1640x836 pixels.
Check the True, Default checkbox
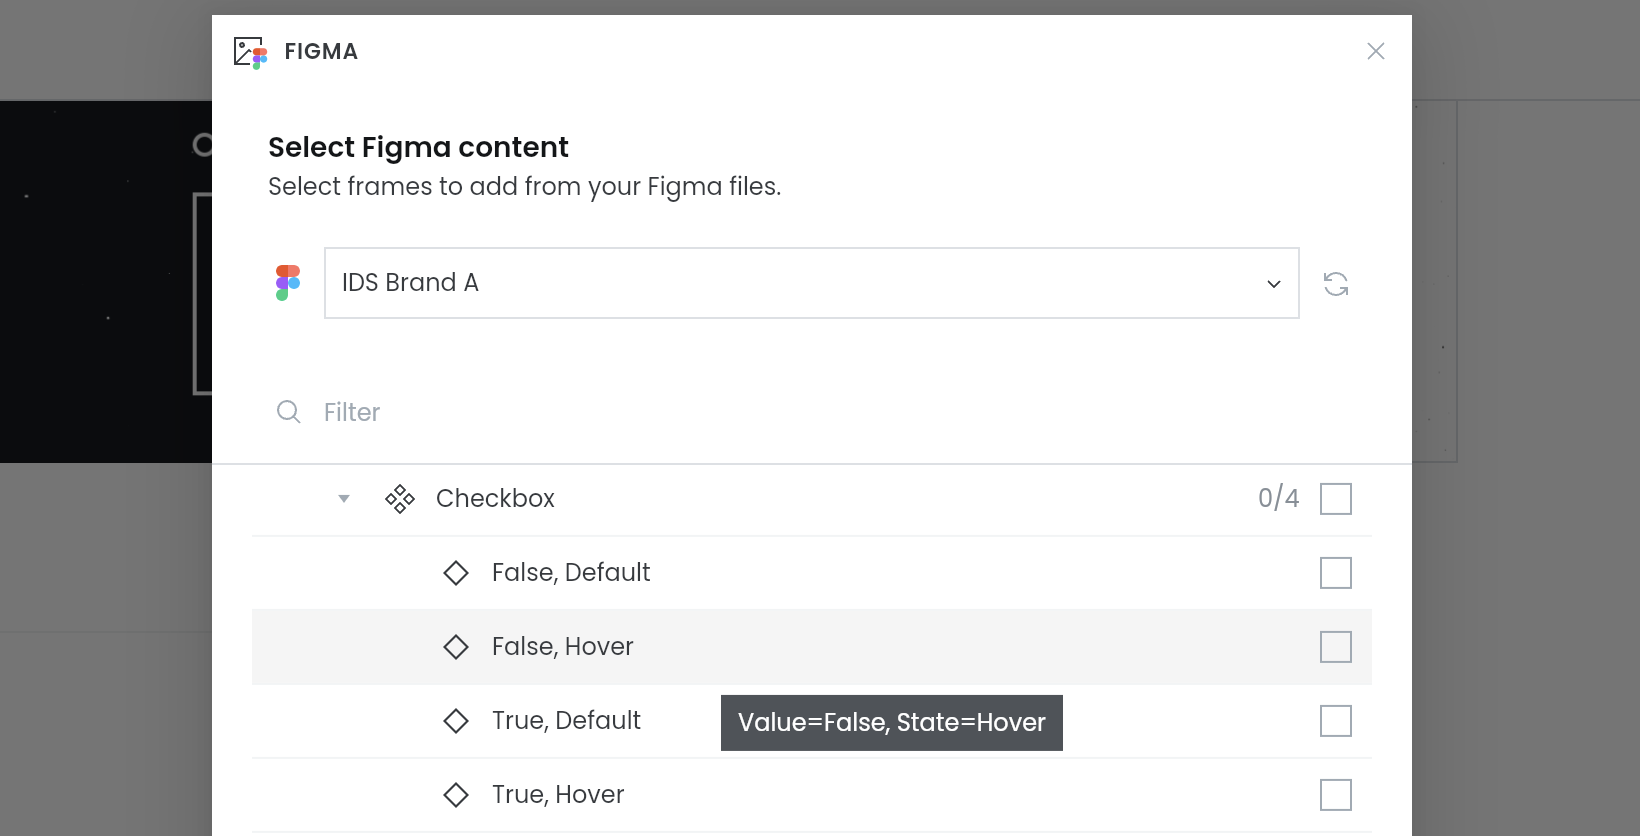point(1336,721)
